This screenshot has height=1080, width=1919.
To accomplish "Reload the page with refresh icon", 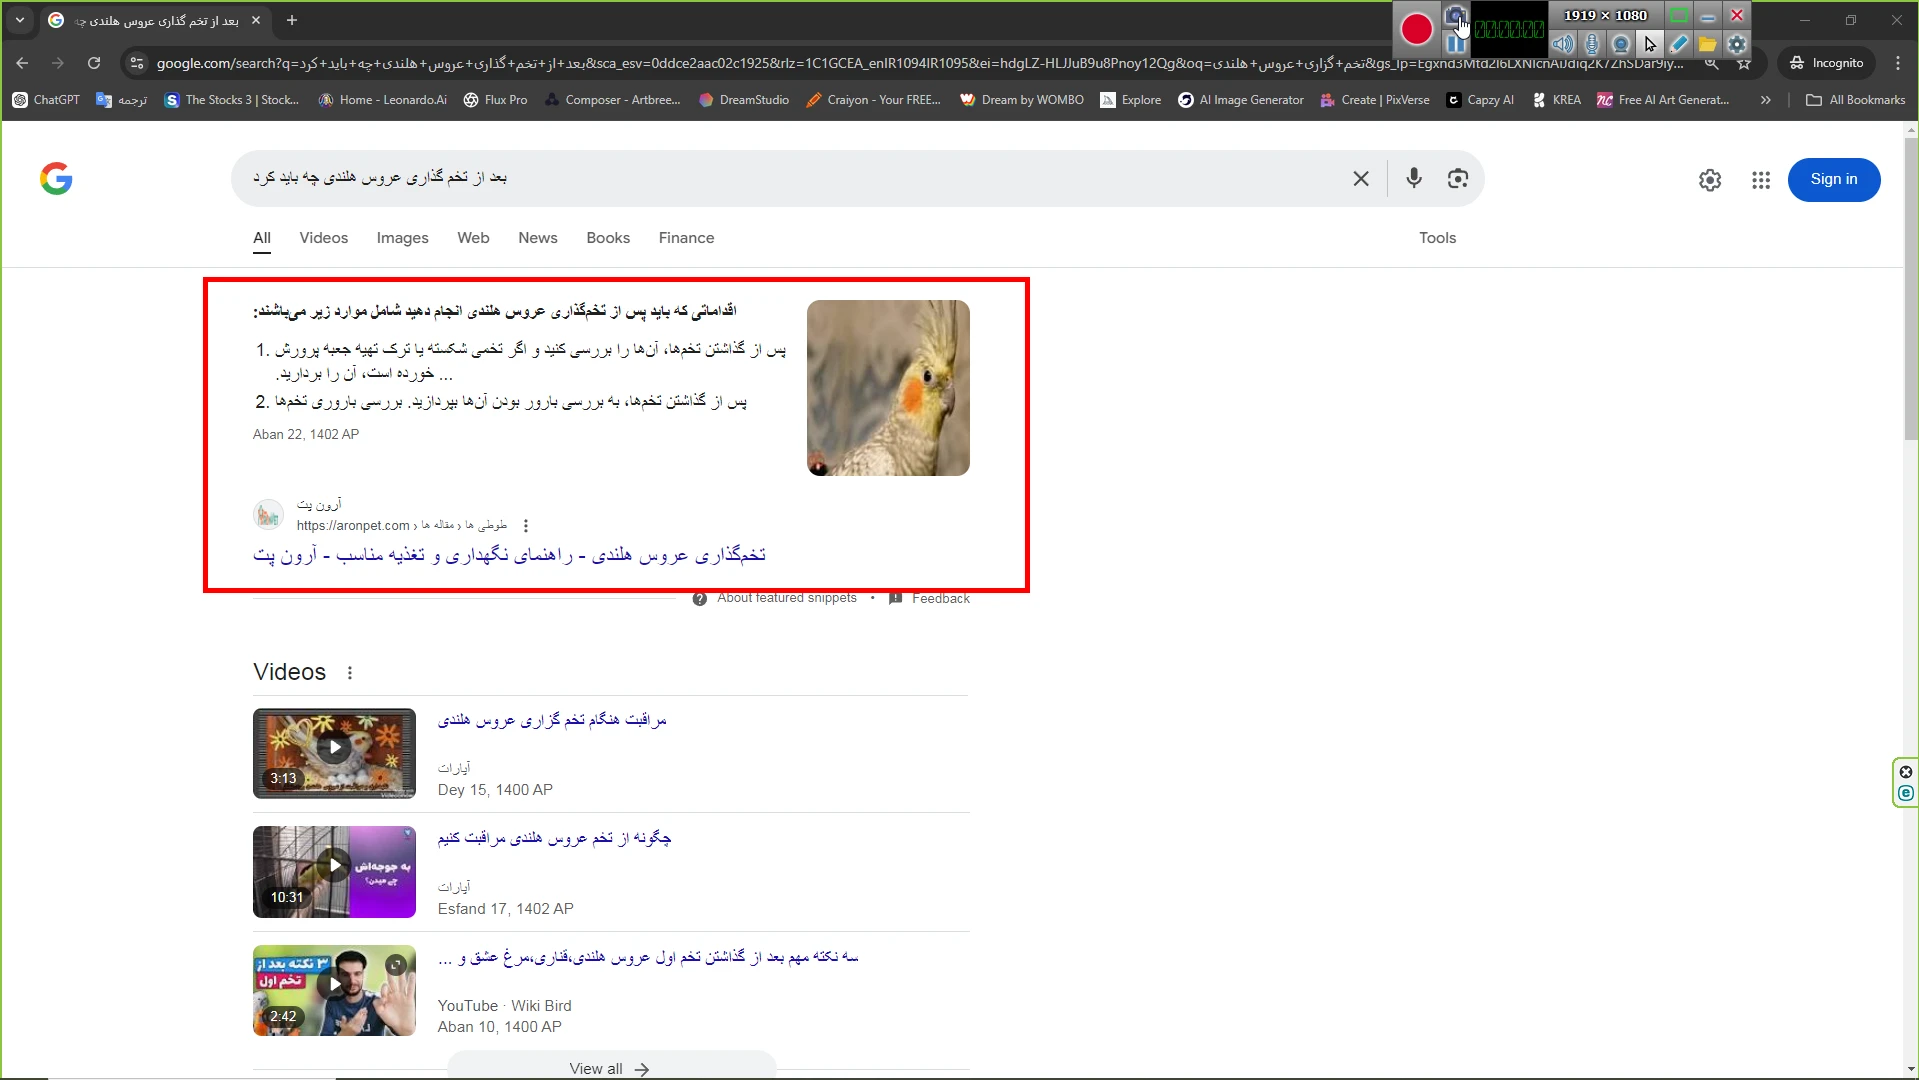I will tap(94, 63).
